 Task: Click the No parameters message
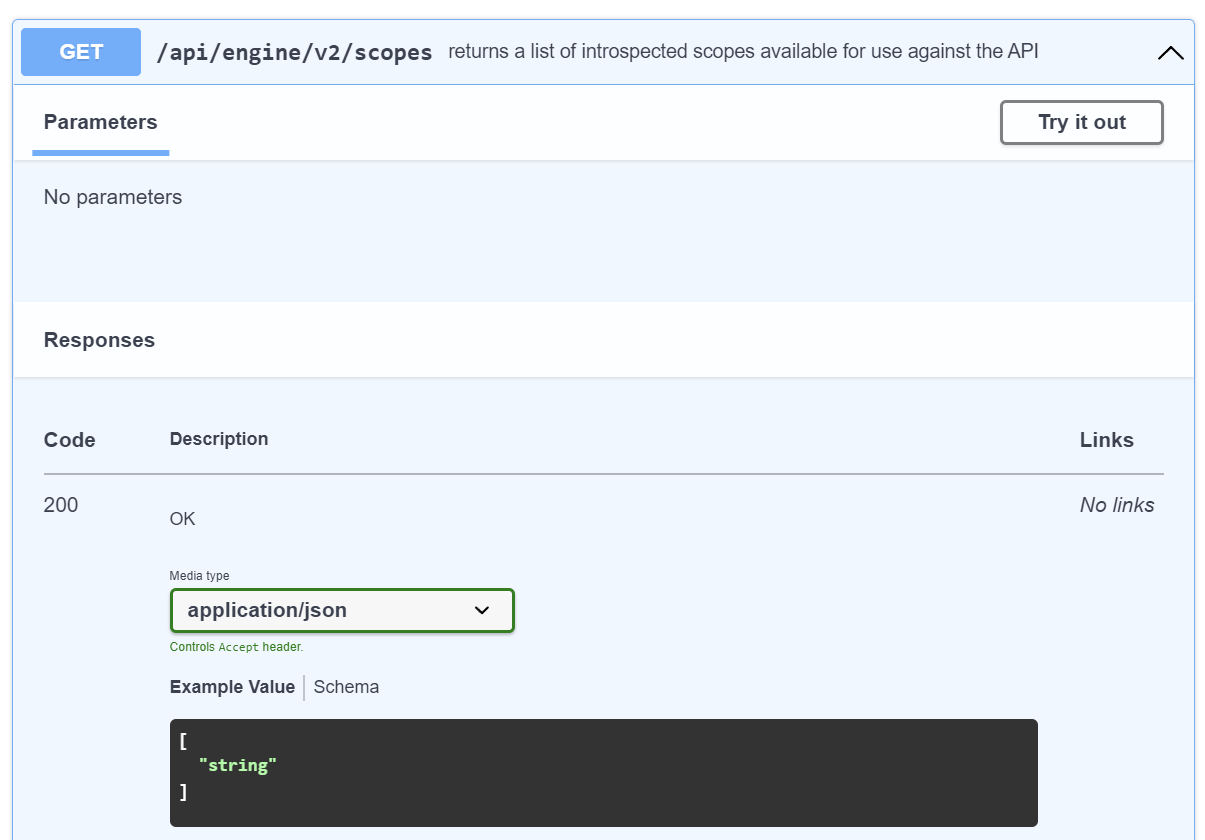(112, 197)
